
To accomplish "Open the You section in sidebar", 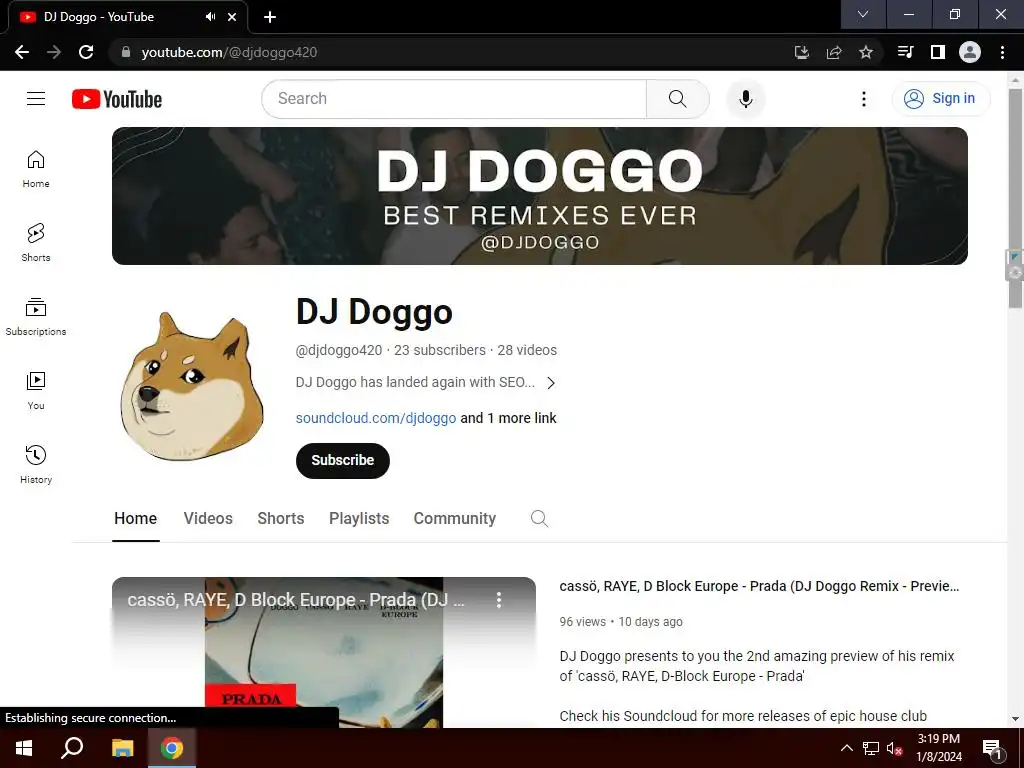I will click(36, 391).
